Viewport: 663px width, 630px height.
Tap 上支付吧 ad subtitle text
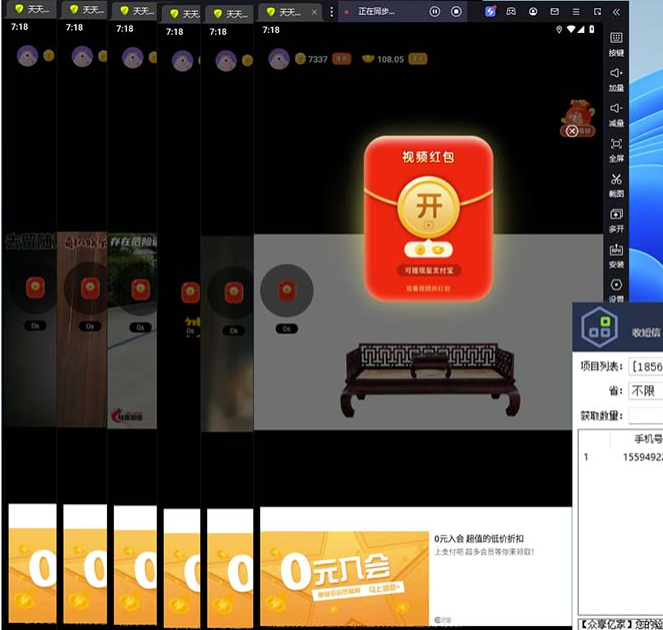click(484, 552)
